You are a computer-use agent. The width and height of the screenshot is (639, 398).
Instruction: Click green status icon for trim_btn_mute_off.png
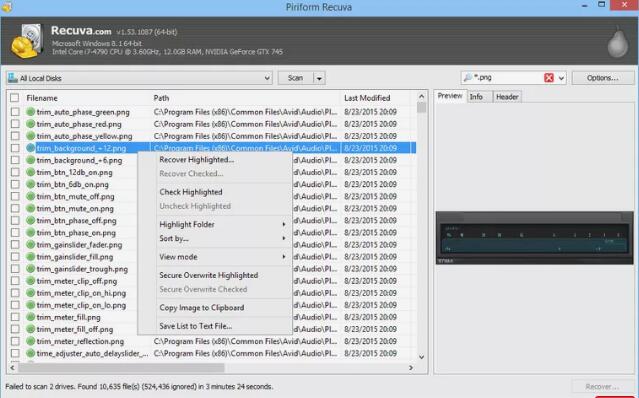30,196
